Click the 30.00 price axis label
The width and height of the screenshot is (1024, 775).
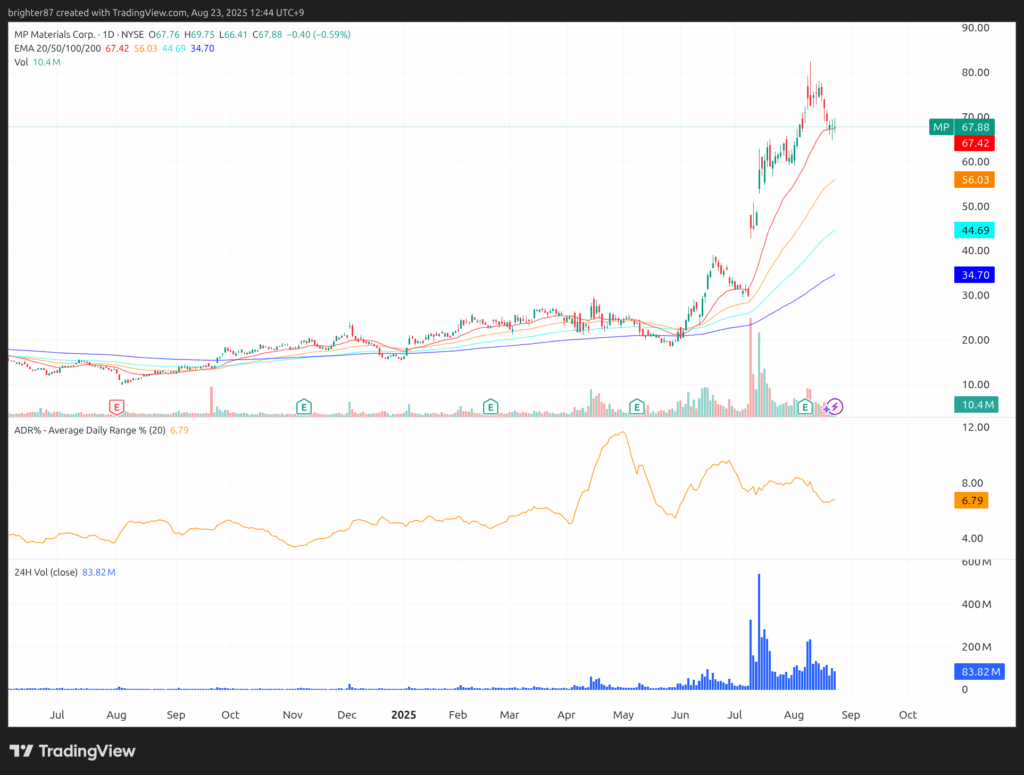click(975, 295)
